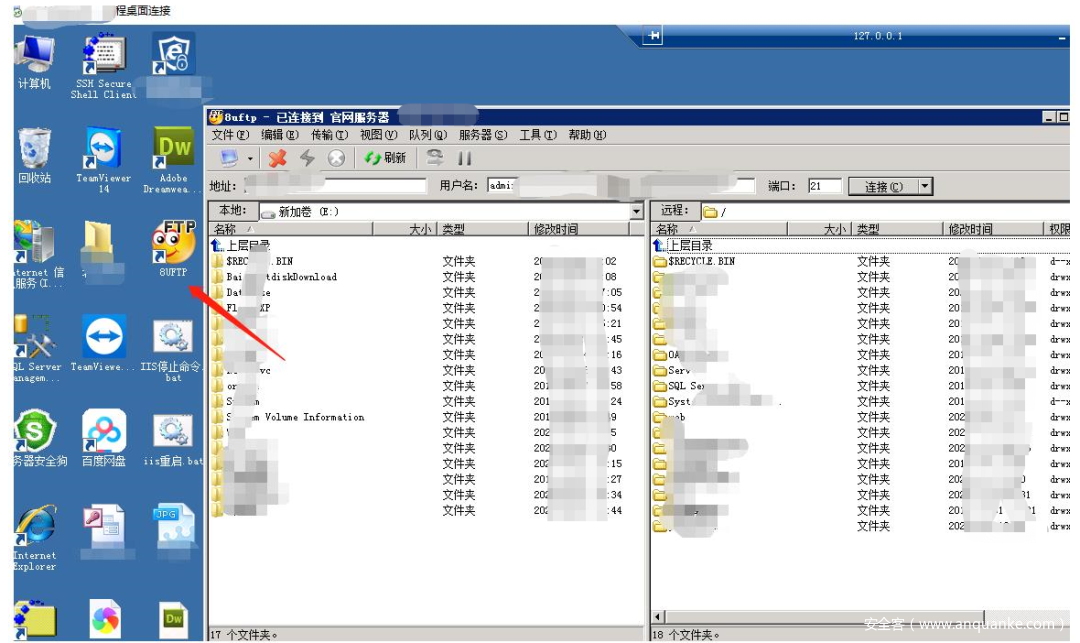
Task: Open the IIS停止命令.bat file icon
Action: (x=172, y=350)
